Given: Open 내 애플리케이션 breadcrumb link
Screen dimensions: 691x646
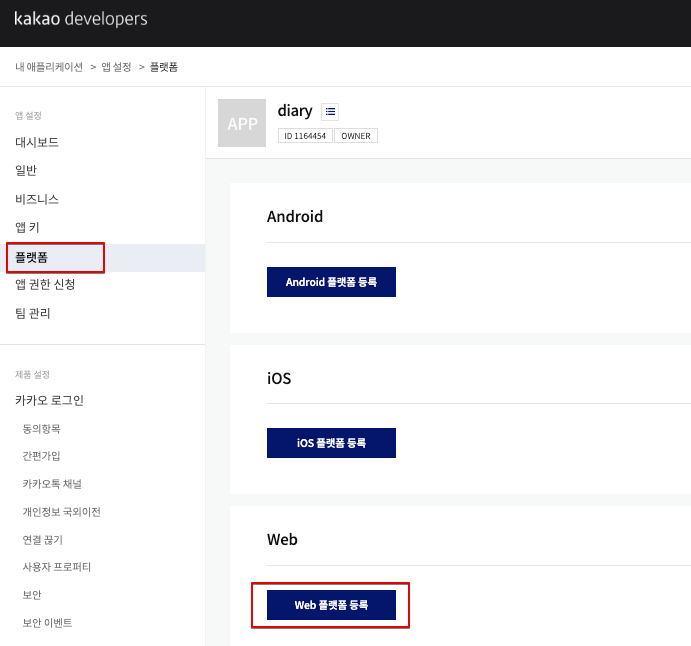Looking at the screenshot, I should (49, 67).
